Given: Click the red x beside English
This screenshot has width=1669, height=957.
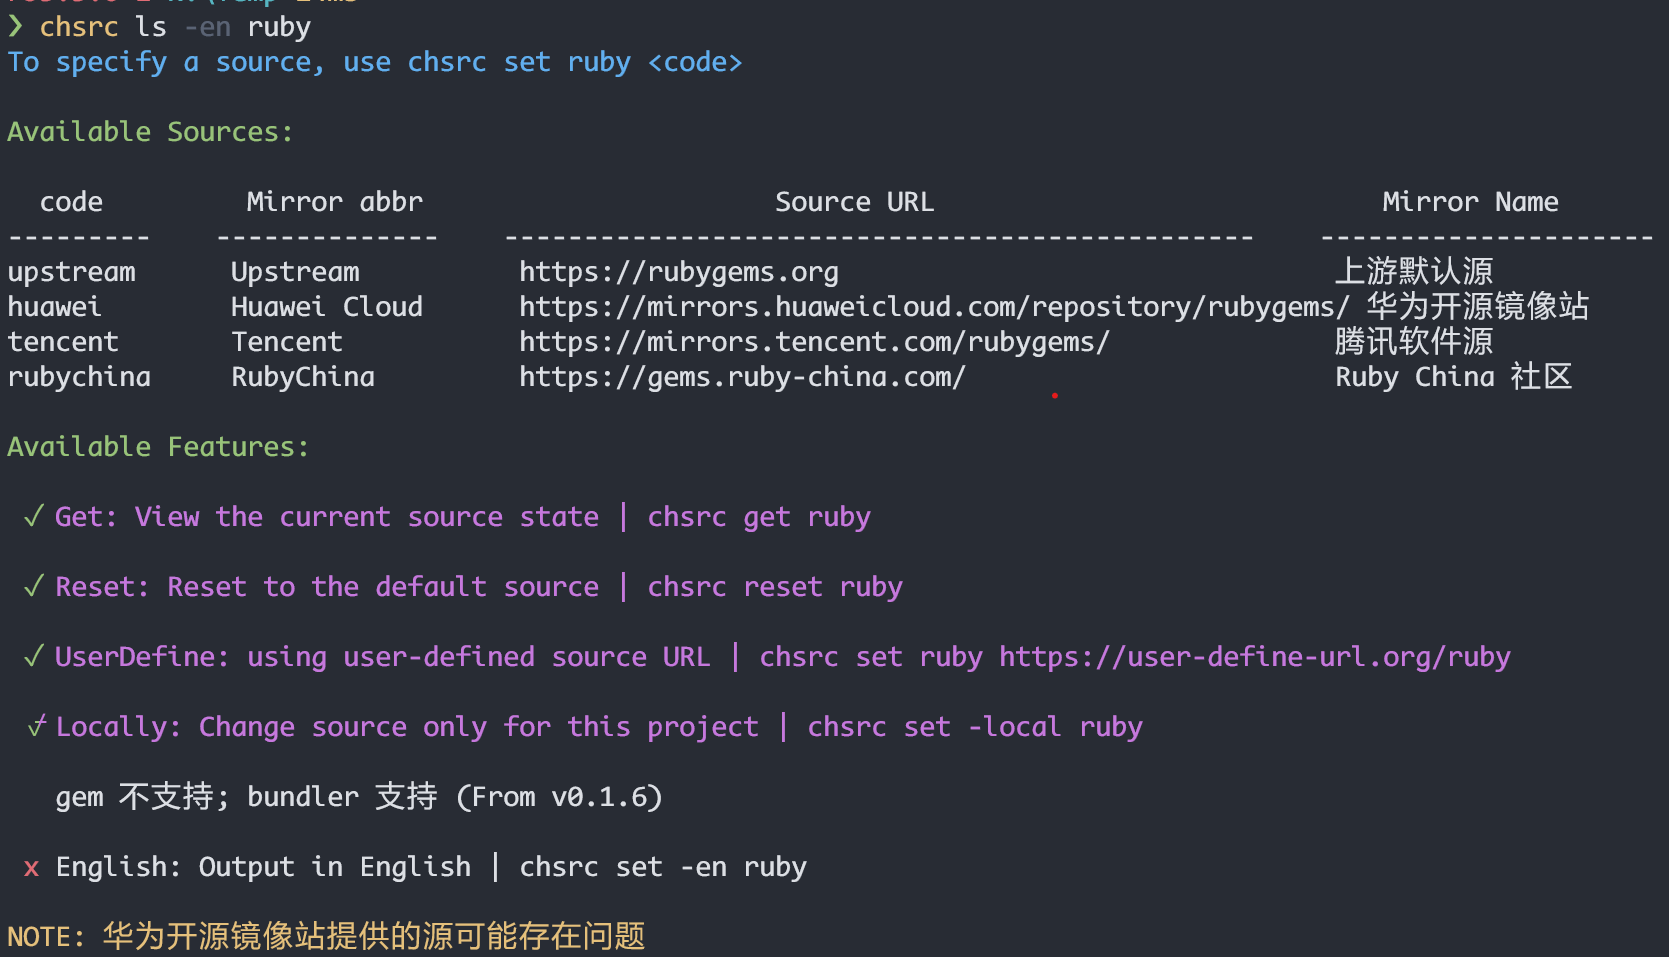Looking at the screenshot, I should (x=31, y=867).
